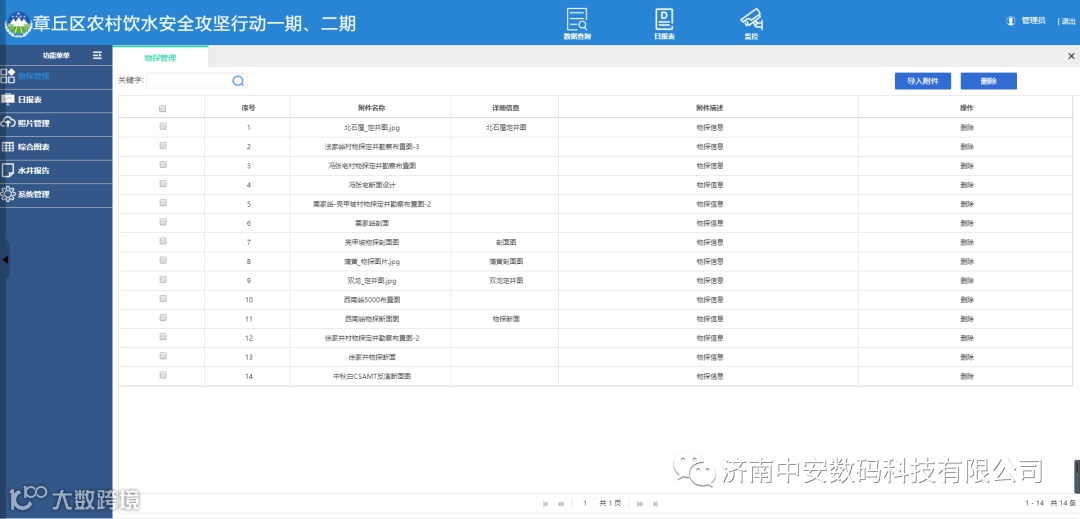Click attachment name 西南峪5000布置图
This screenshot has height=519, width=1080.
tap(372, 300)
